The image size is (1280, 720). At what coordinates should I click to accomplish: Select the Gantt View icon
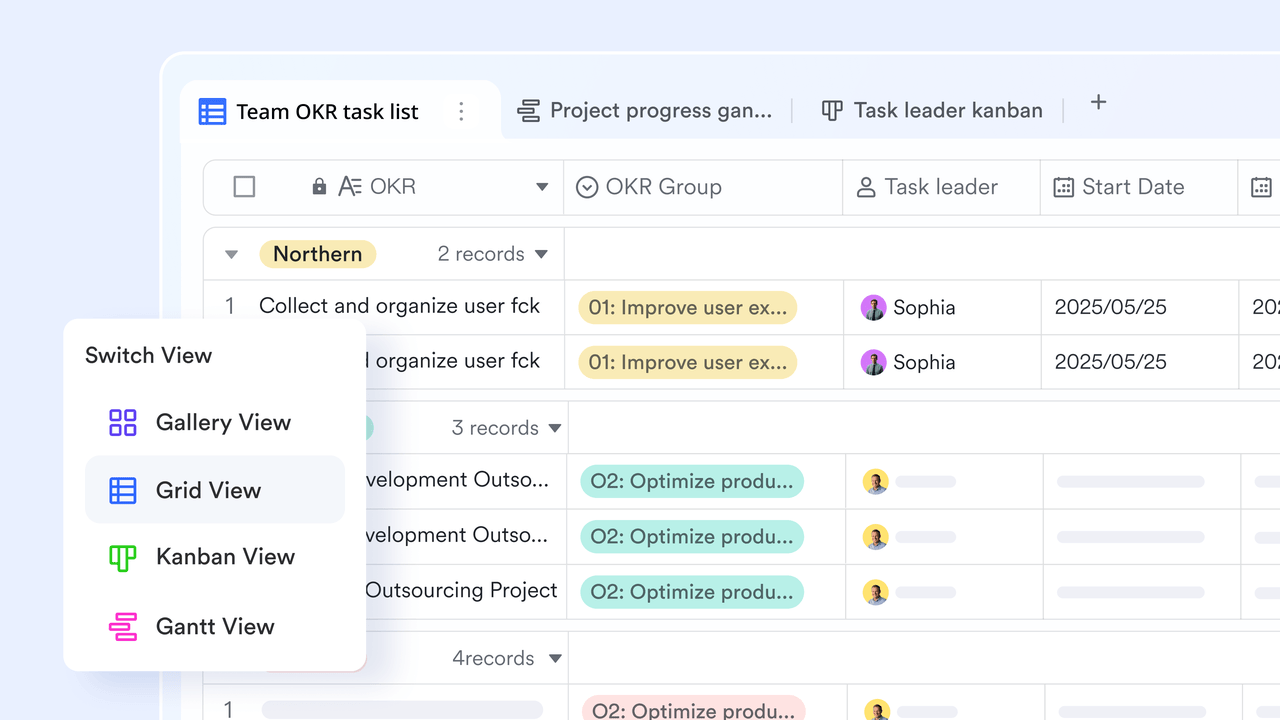pos(123,627)
